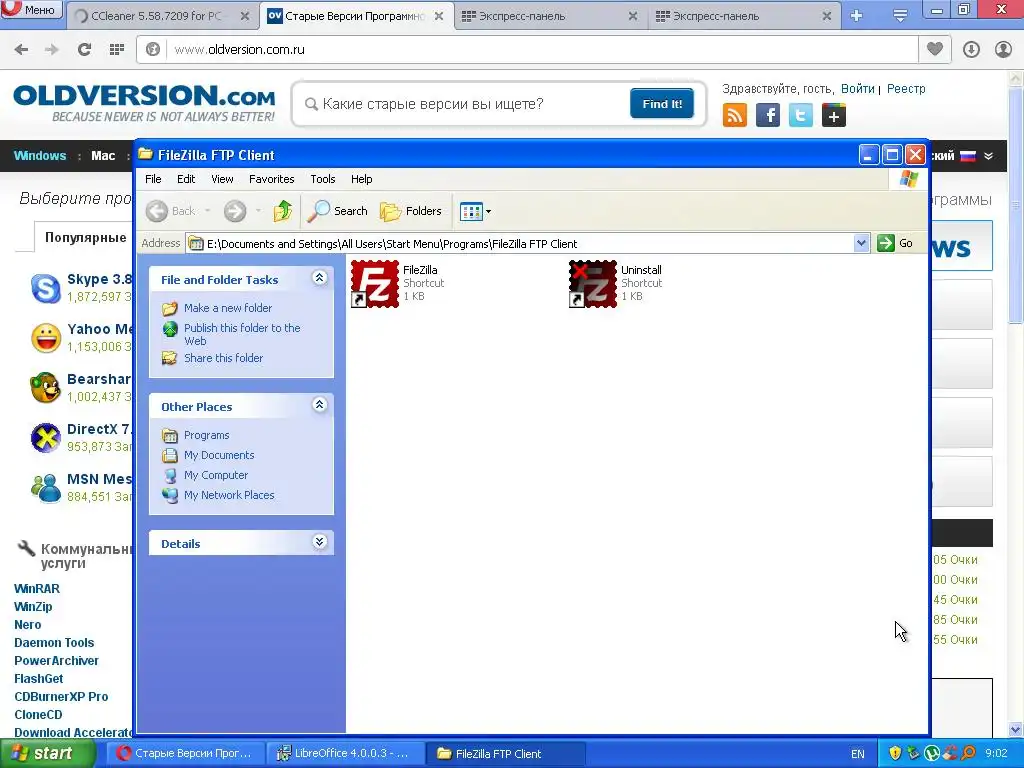Click browser back arrow

[22, 50]
